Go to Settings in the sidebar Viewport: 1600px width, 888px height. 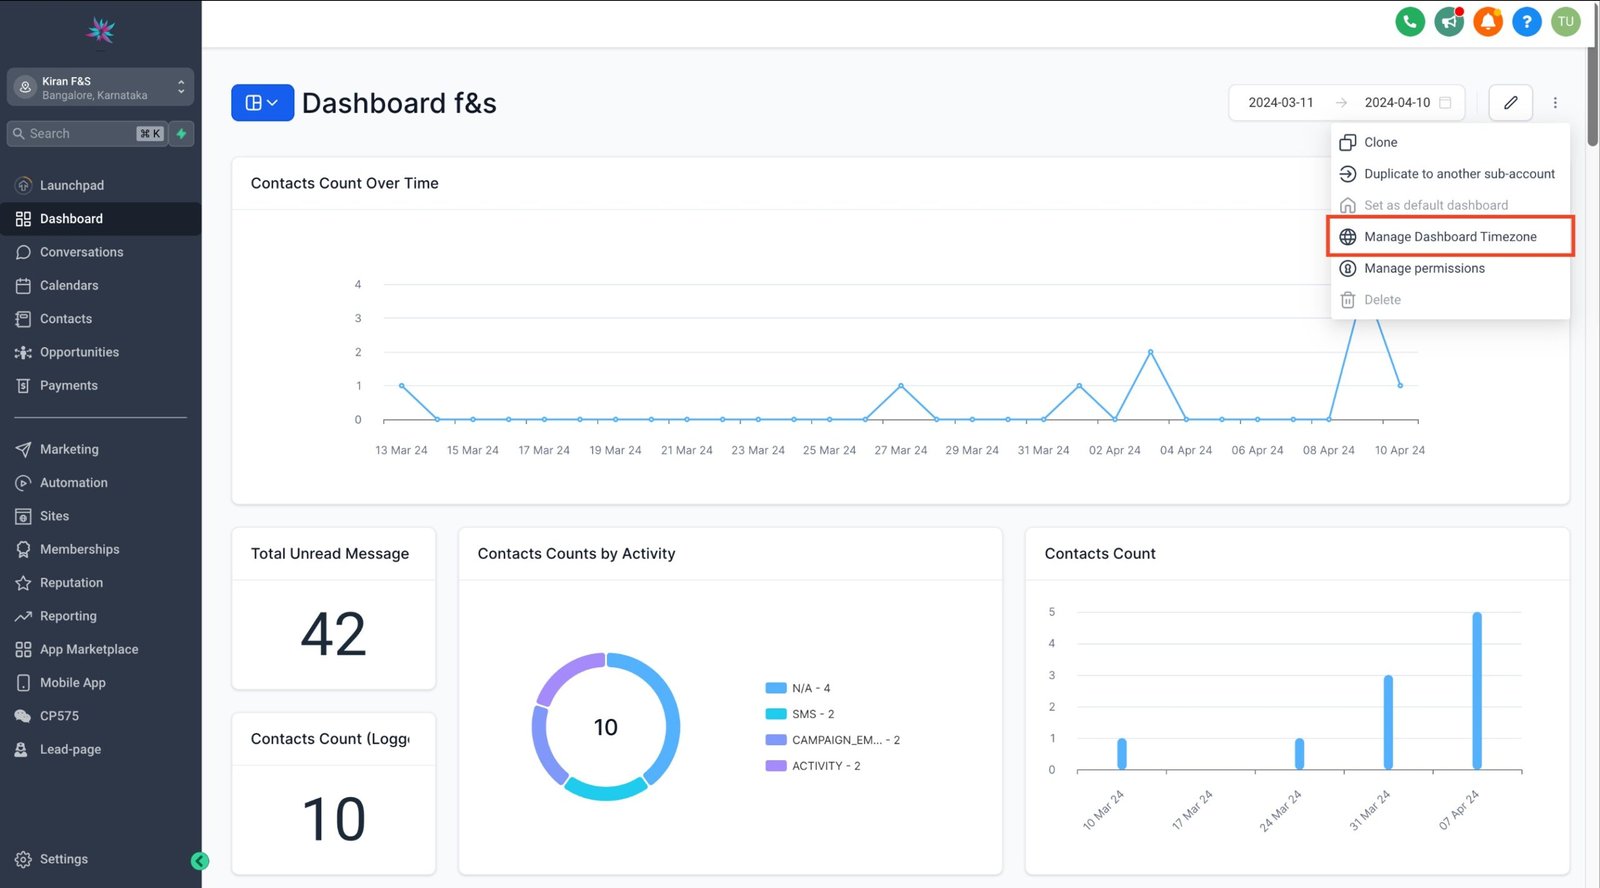coord(63,859)
